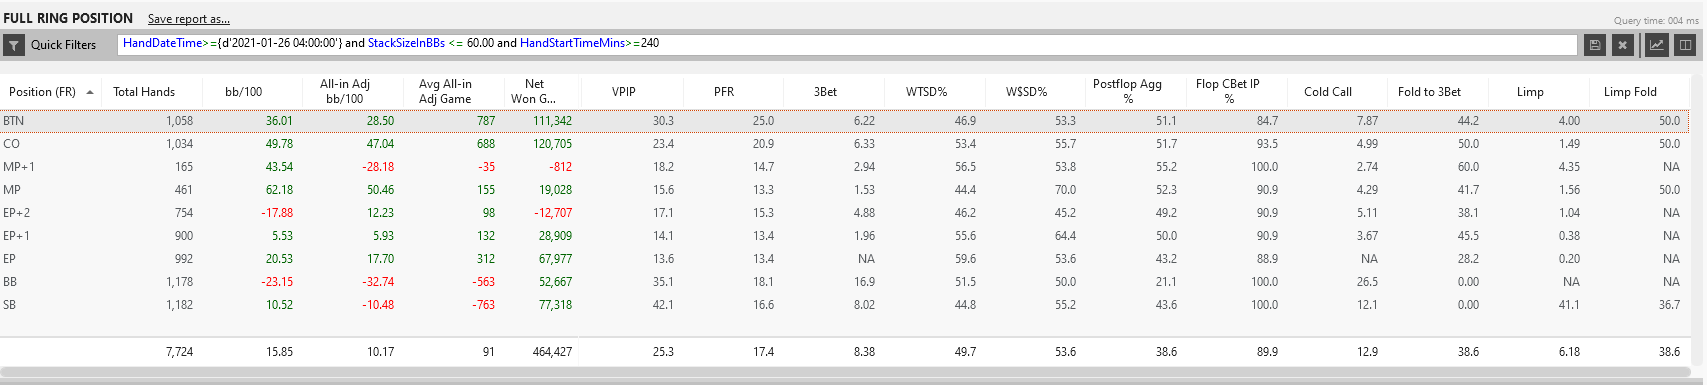This screenshot has height=385, width=1707.
Task: Select the BTN position row
Action: pyautogui.click(x=845, y=121)
